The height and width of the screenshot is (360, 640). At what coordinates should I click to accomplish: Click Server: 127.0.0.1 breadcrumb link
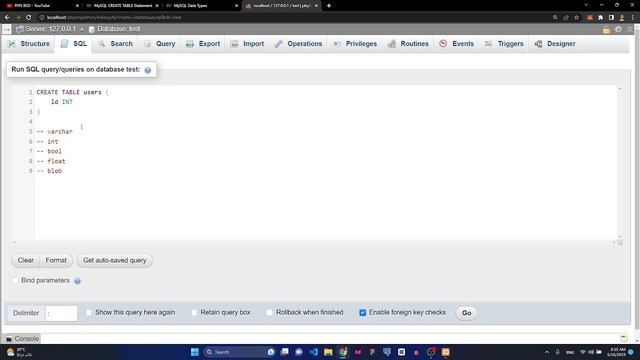click(50, 29)
